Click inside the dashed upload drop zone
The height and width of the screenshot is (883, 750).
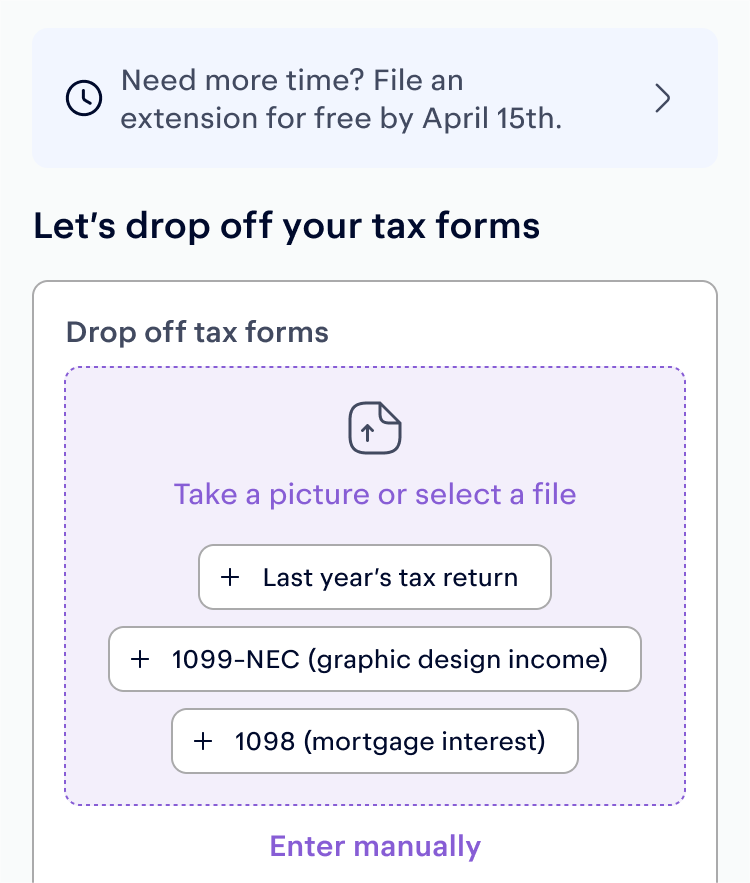[x=375, y=586]
